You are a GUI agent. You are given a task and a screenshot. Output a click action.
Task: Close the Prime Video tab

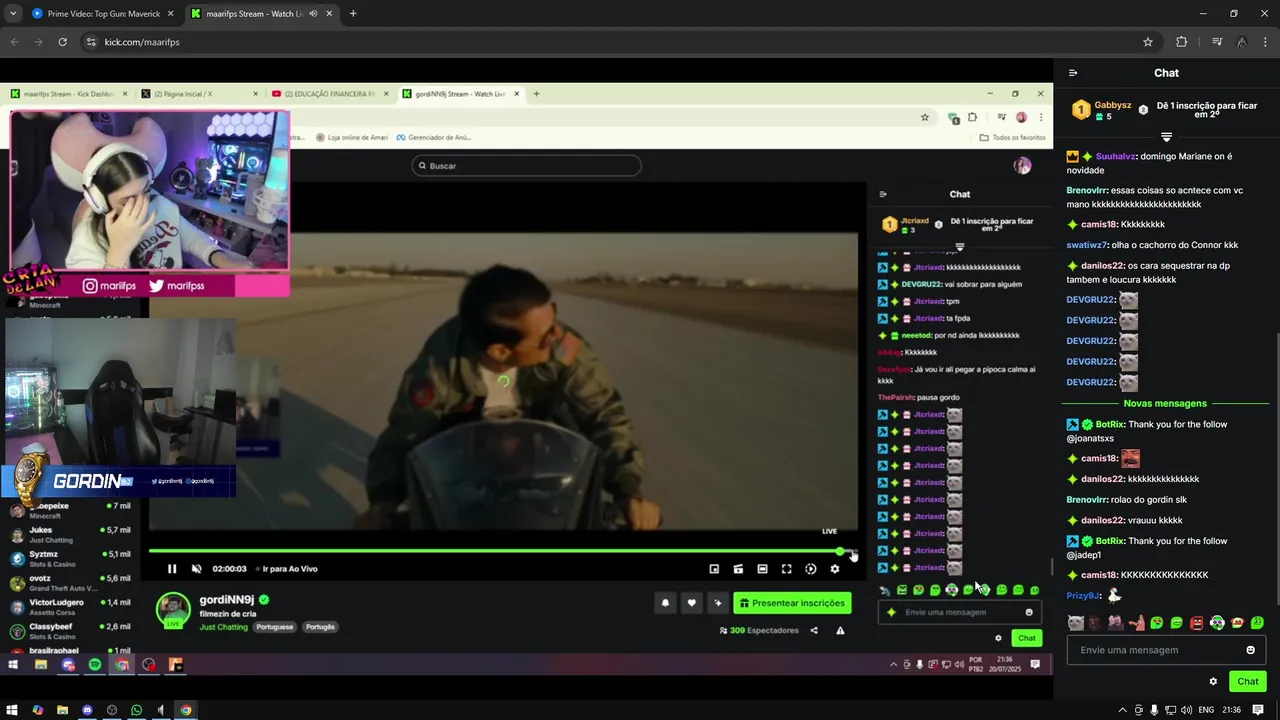tap(171, 14)
